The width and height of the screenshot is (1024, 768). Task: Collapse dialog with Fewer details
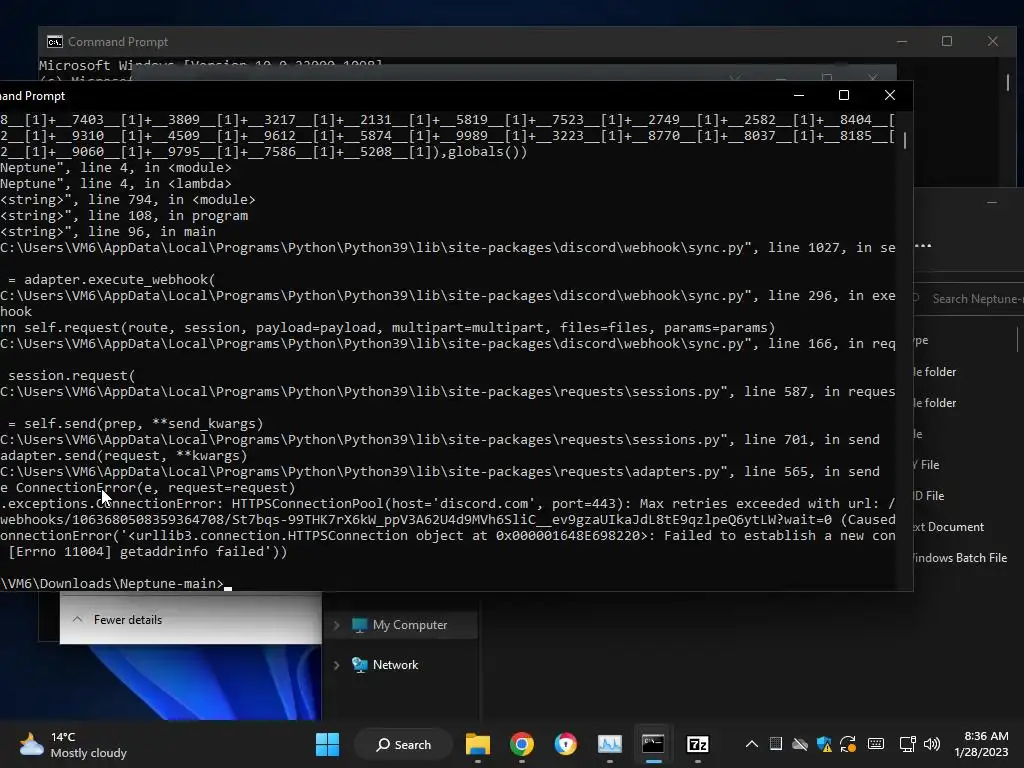point(118,620)
